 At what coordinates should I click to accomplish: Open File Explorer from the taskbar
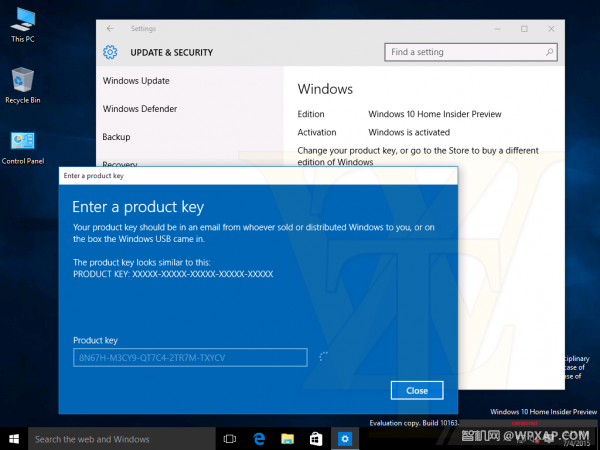coord(287,439)
